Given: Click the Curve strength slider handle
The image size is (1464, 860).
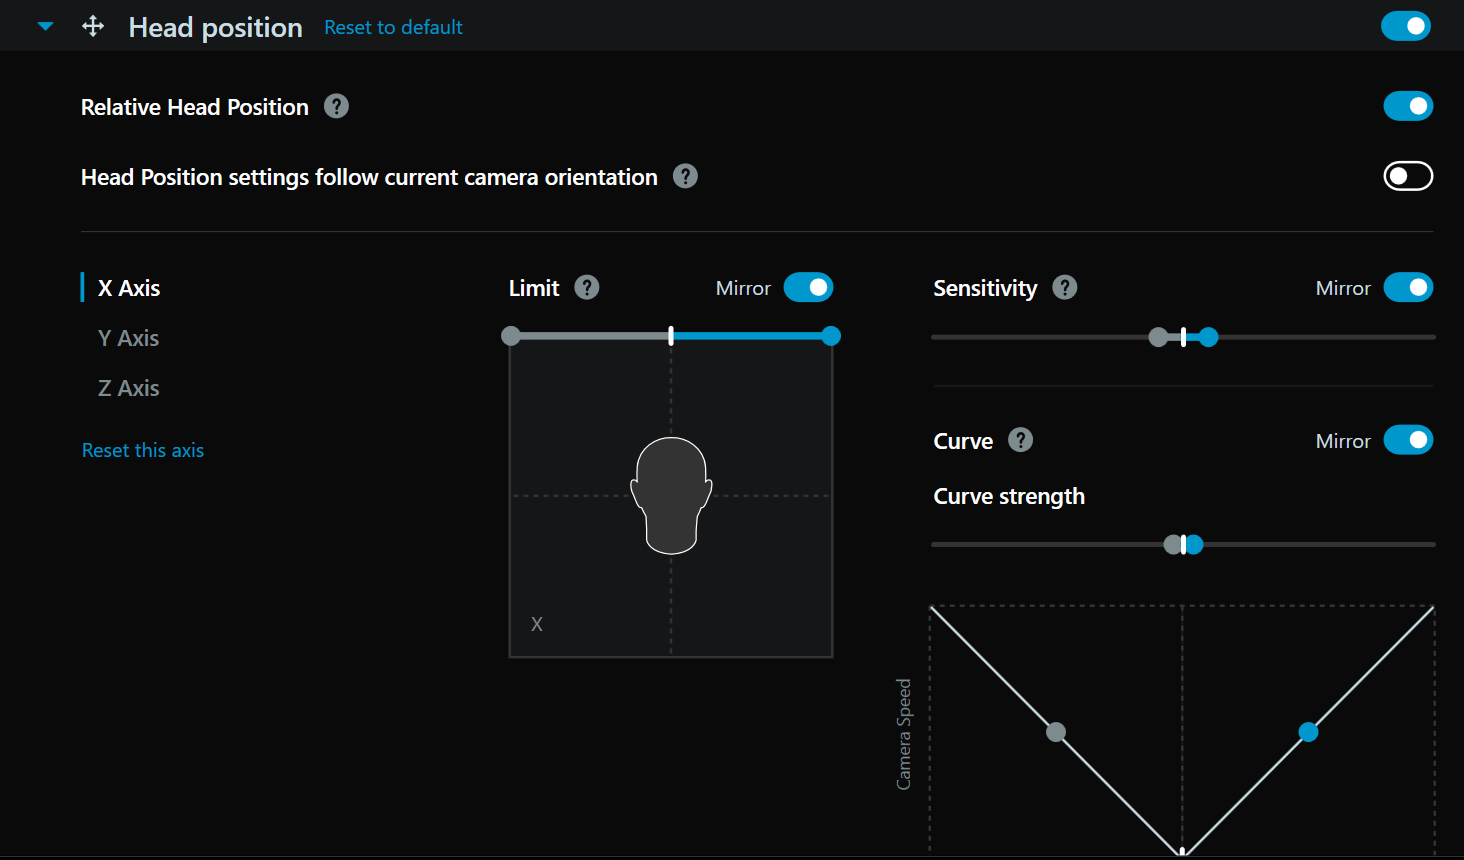Looking at the screenshot, I should (x=1183, y=544).
